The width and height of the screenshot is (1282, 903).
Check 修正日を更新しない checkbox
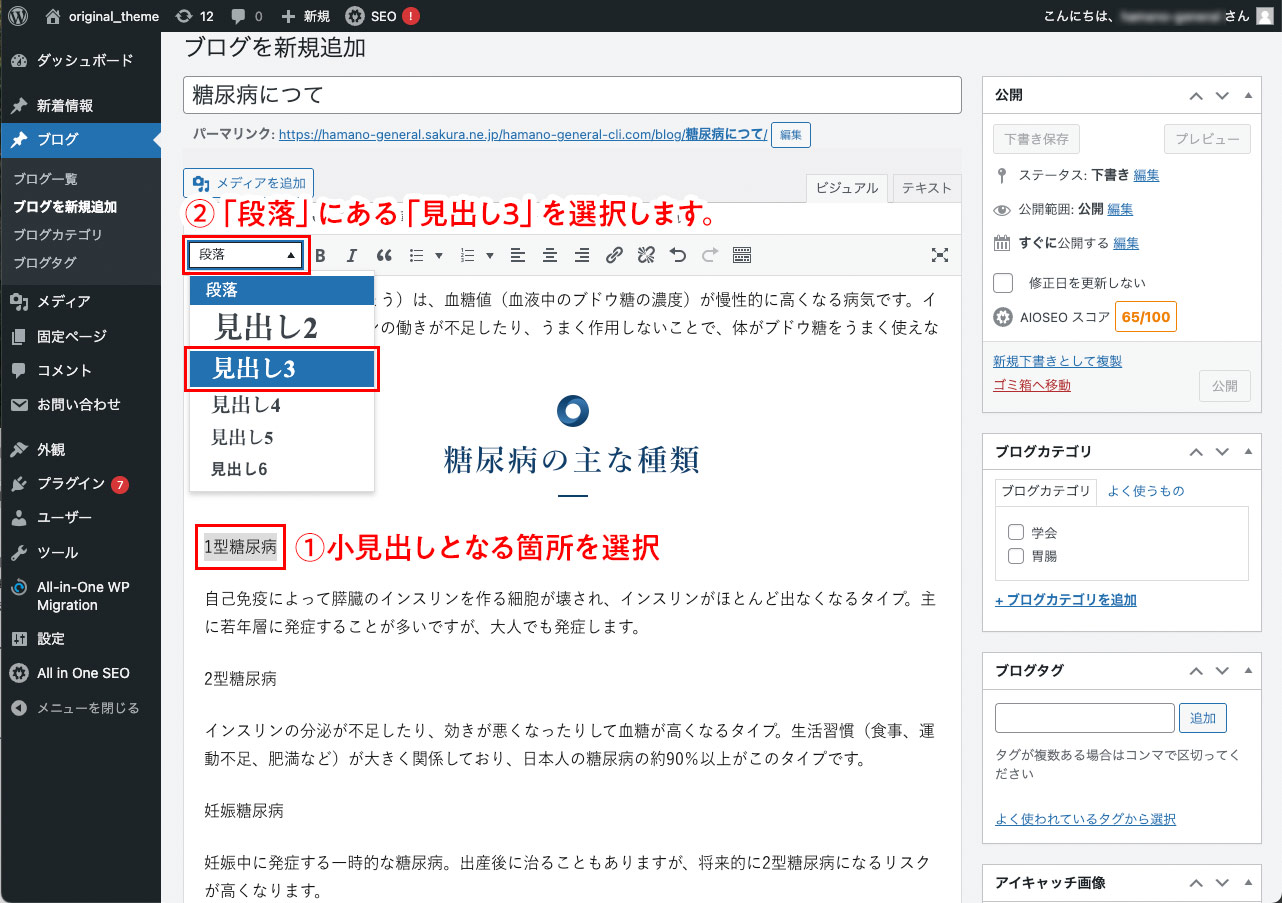pos(1003,282)
